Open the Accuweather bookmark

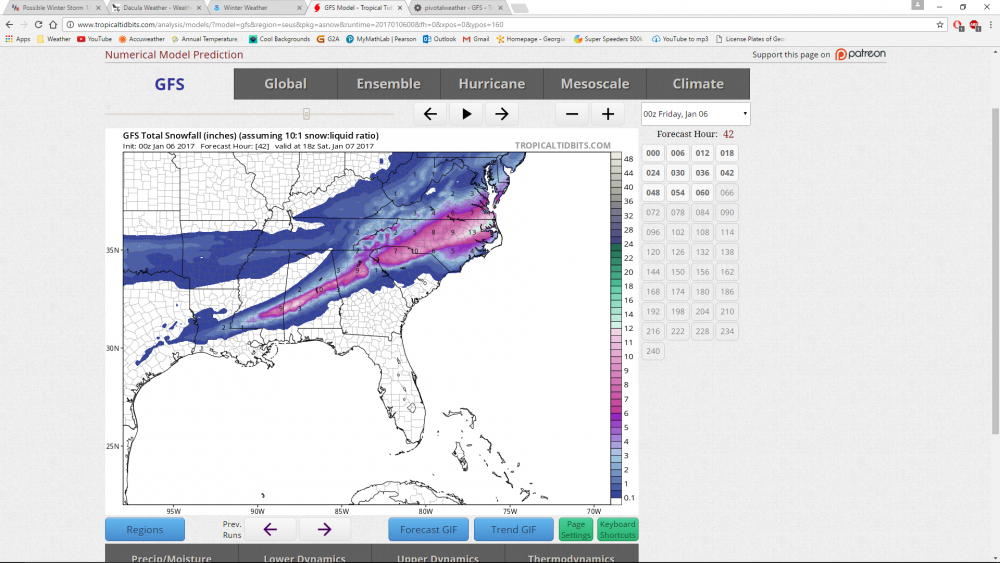142,39
